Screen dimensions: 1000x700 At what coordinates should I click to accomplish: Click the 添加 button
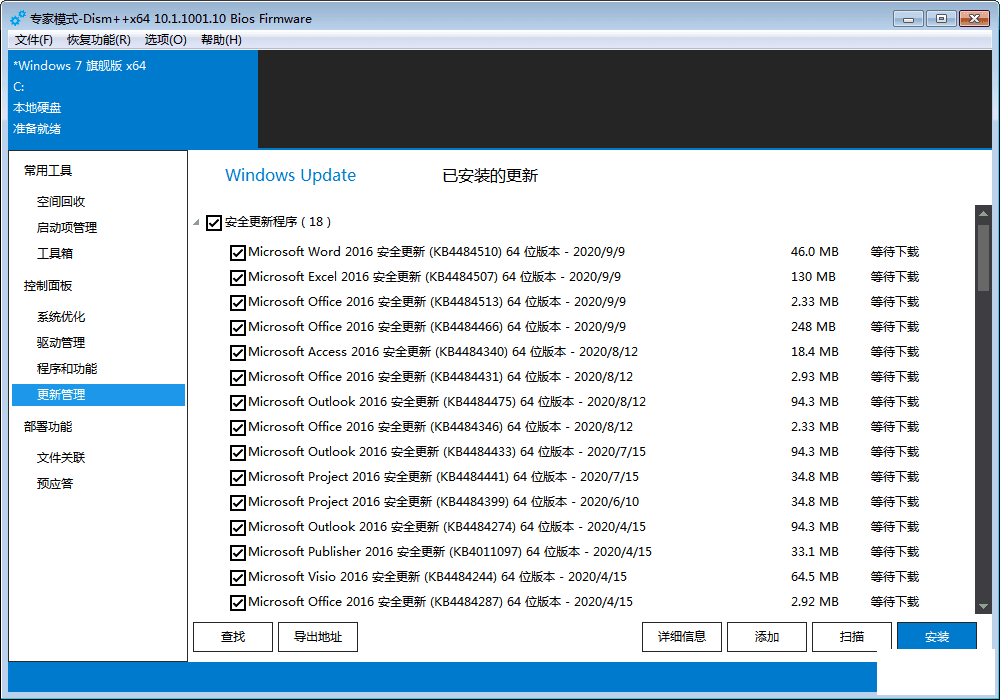pos(767,637)
